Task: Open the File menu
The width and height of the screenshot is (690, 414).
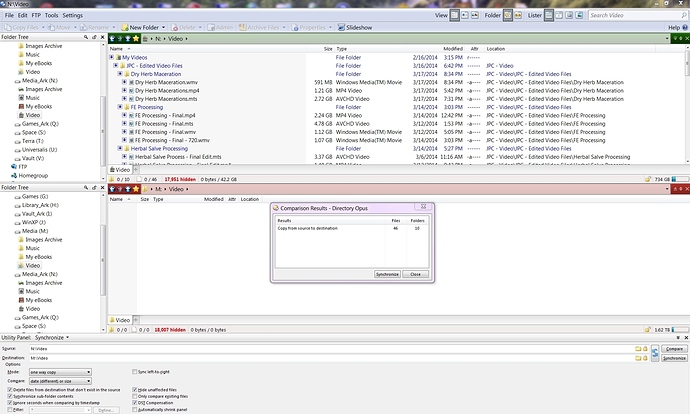Action: point(9,15)
